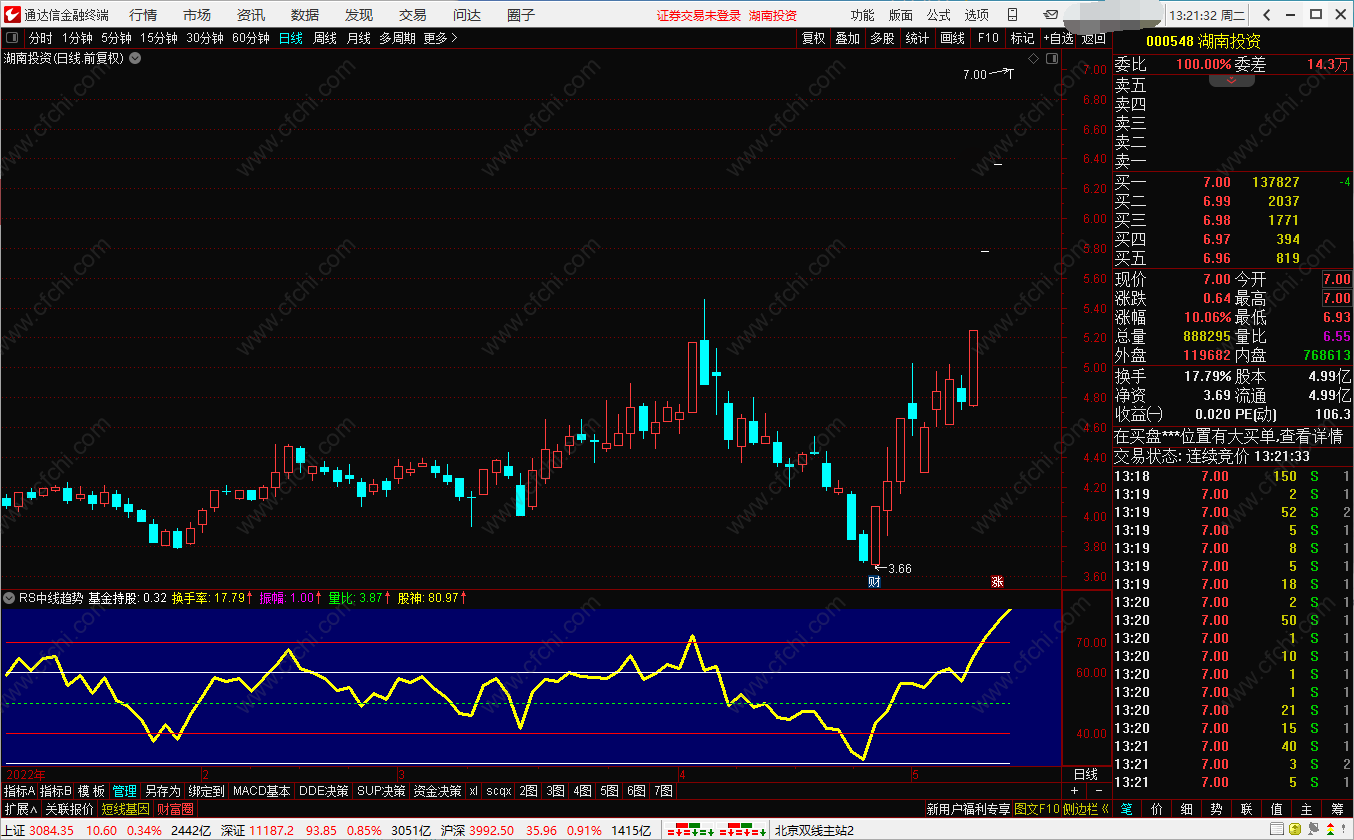Open 多周期 multi-period view
This screenshot has height=840, width=1354.
(x=397, y=38)
